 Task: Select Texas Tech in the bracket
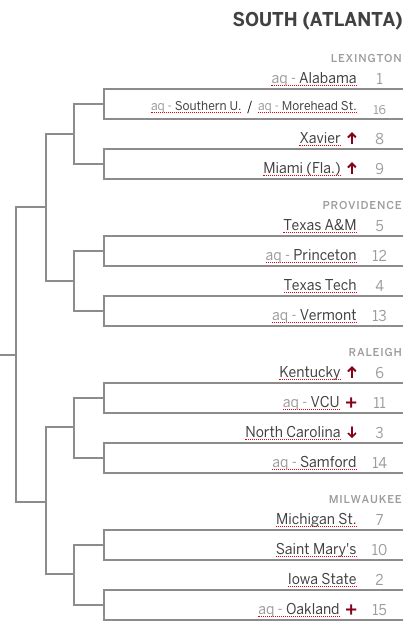pyautogui.click(x=320, y=285)
